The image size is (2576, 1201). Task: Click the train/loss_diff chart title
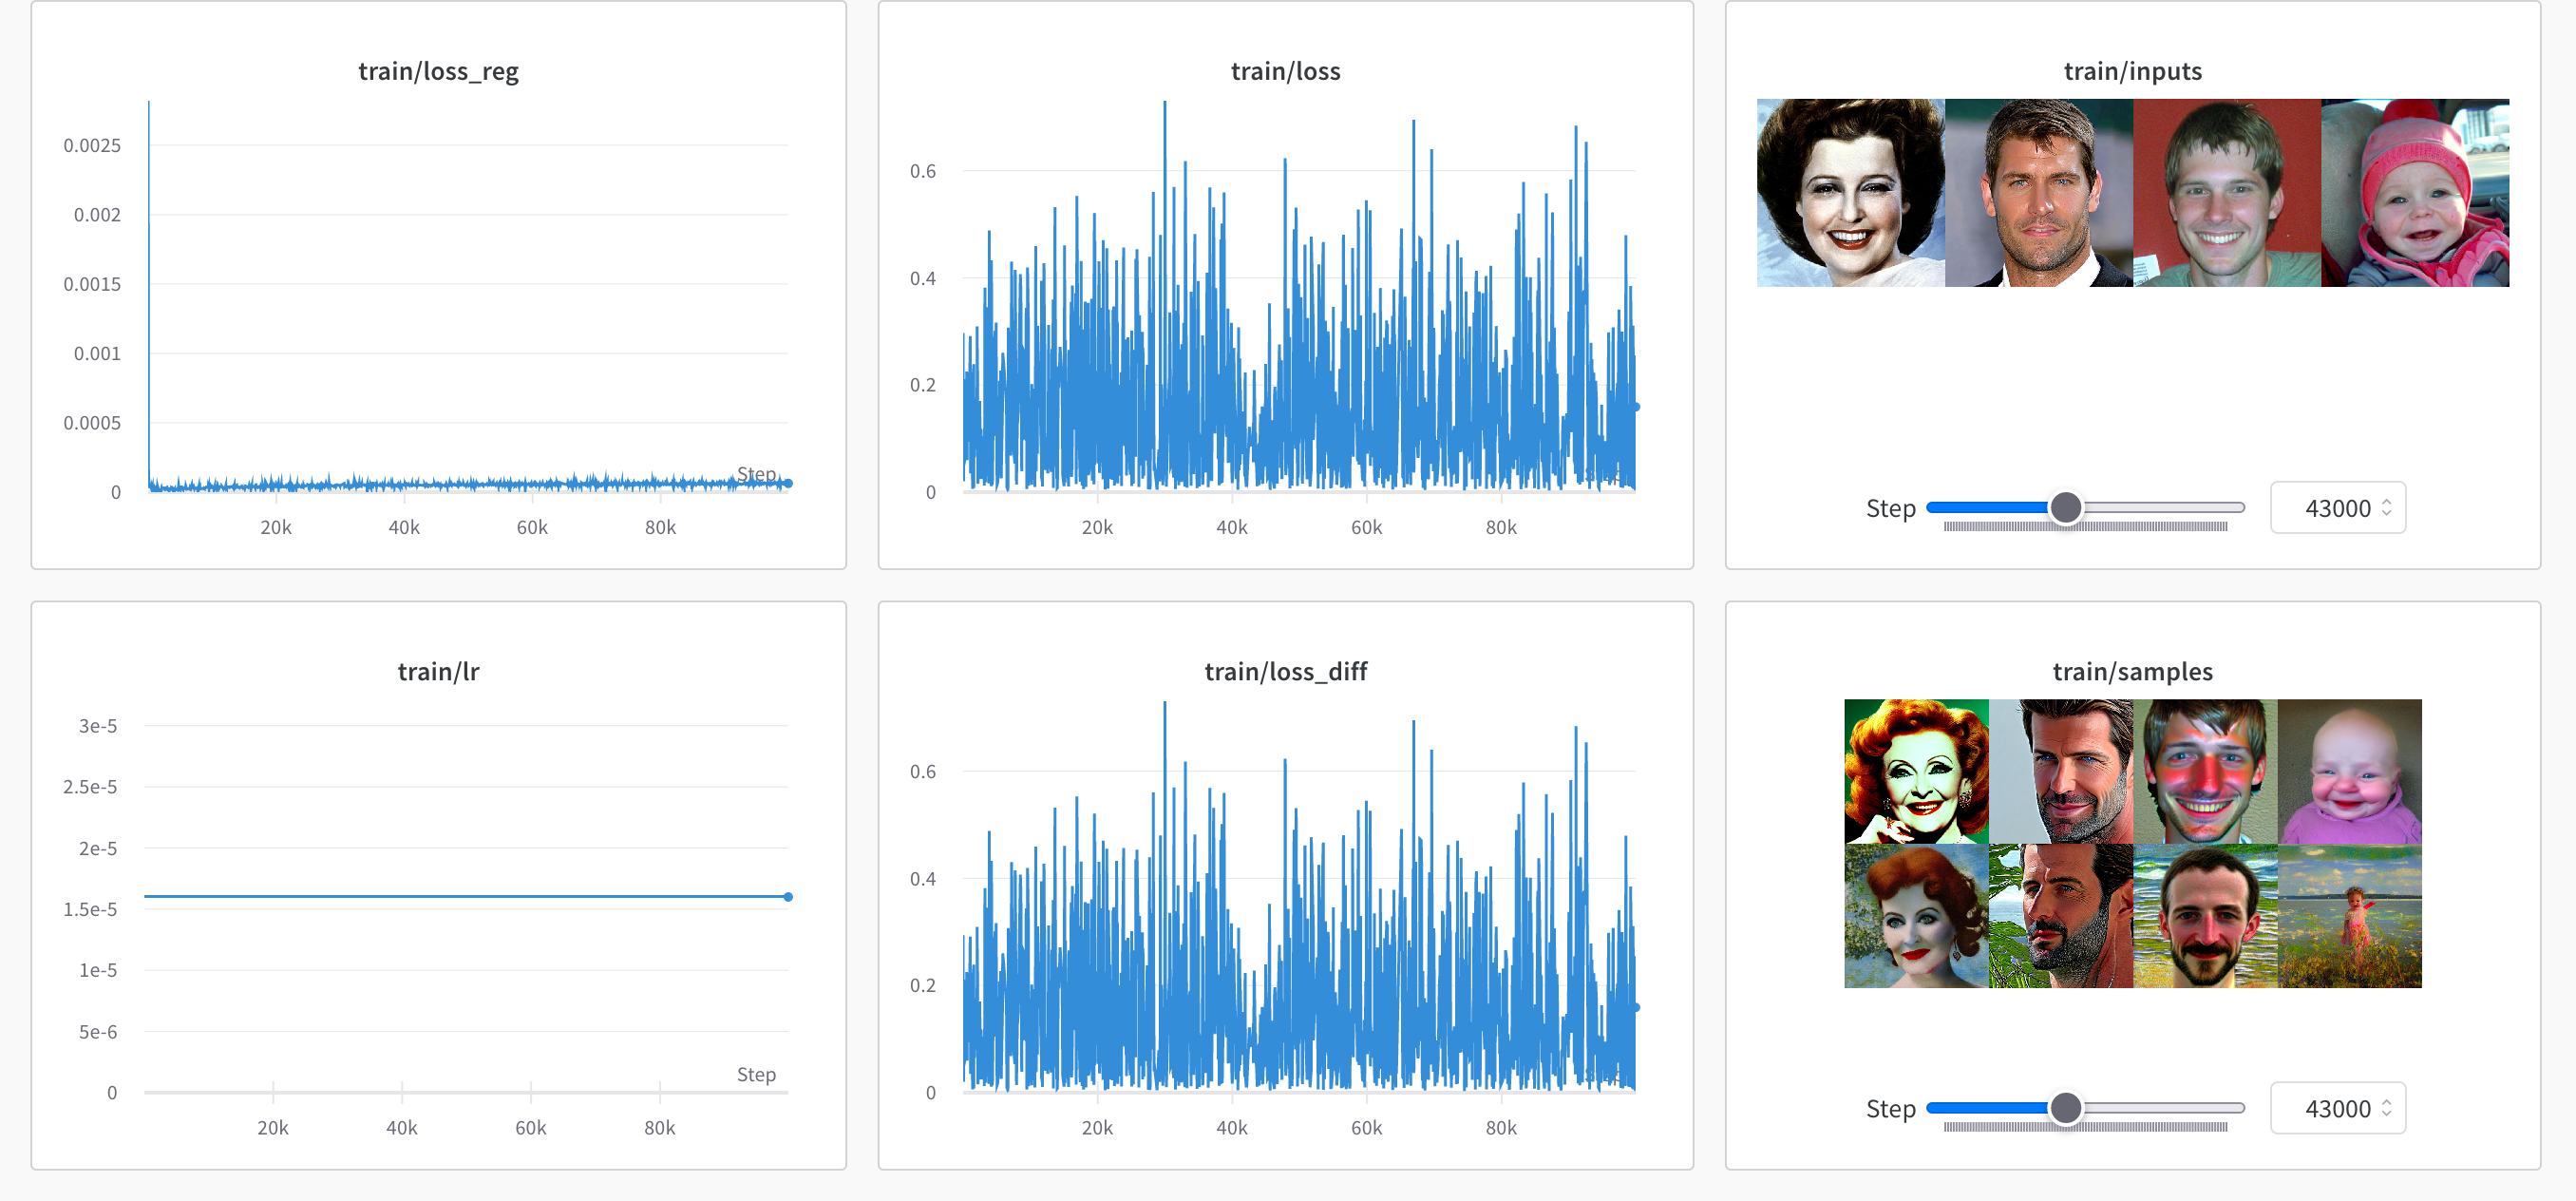(1285, 671)
